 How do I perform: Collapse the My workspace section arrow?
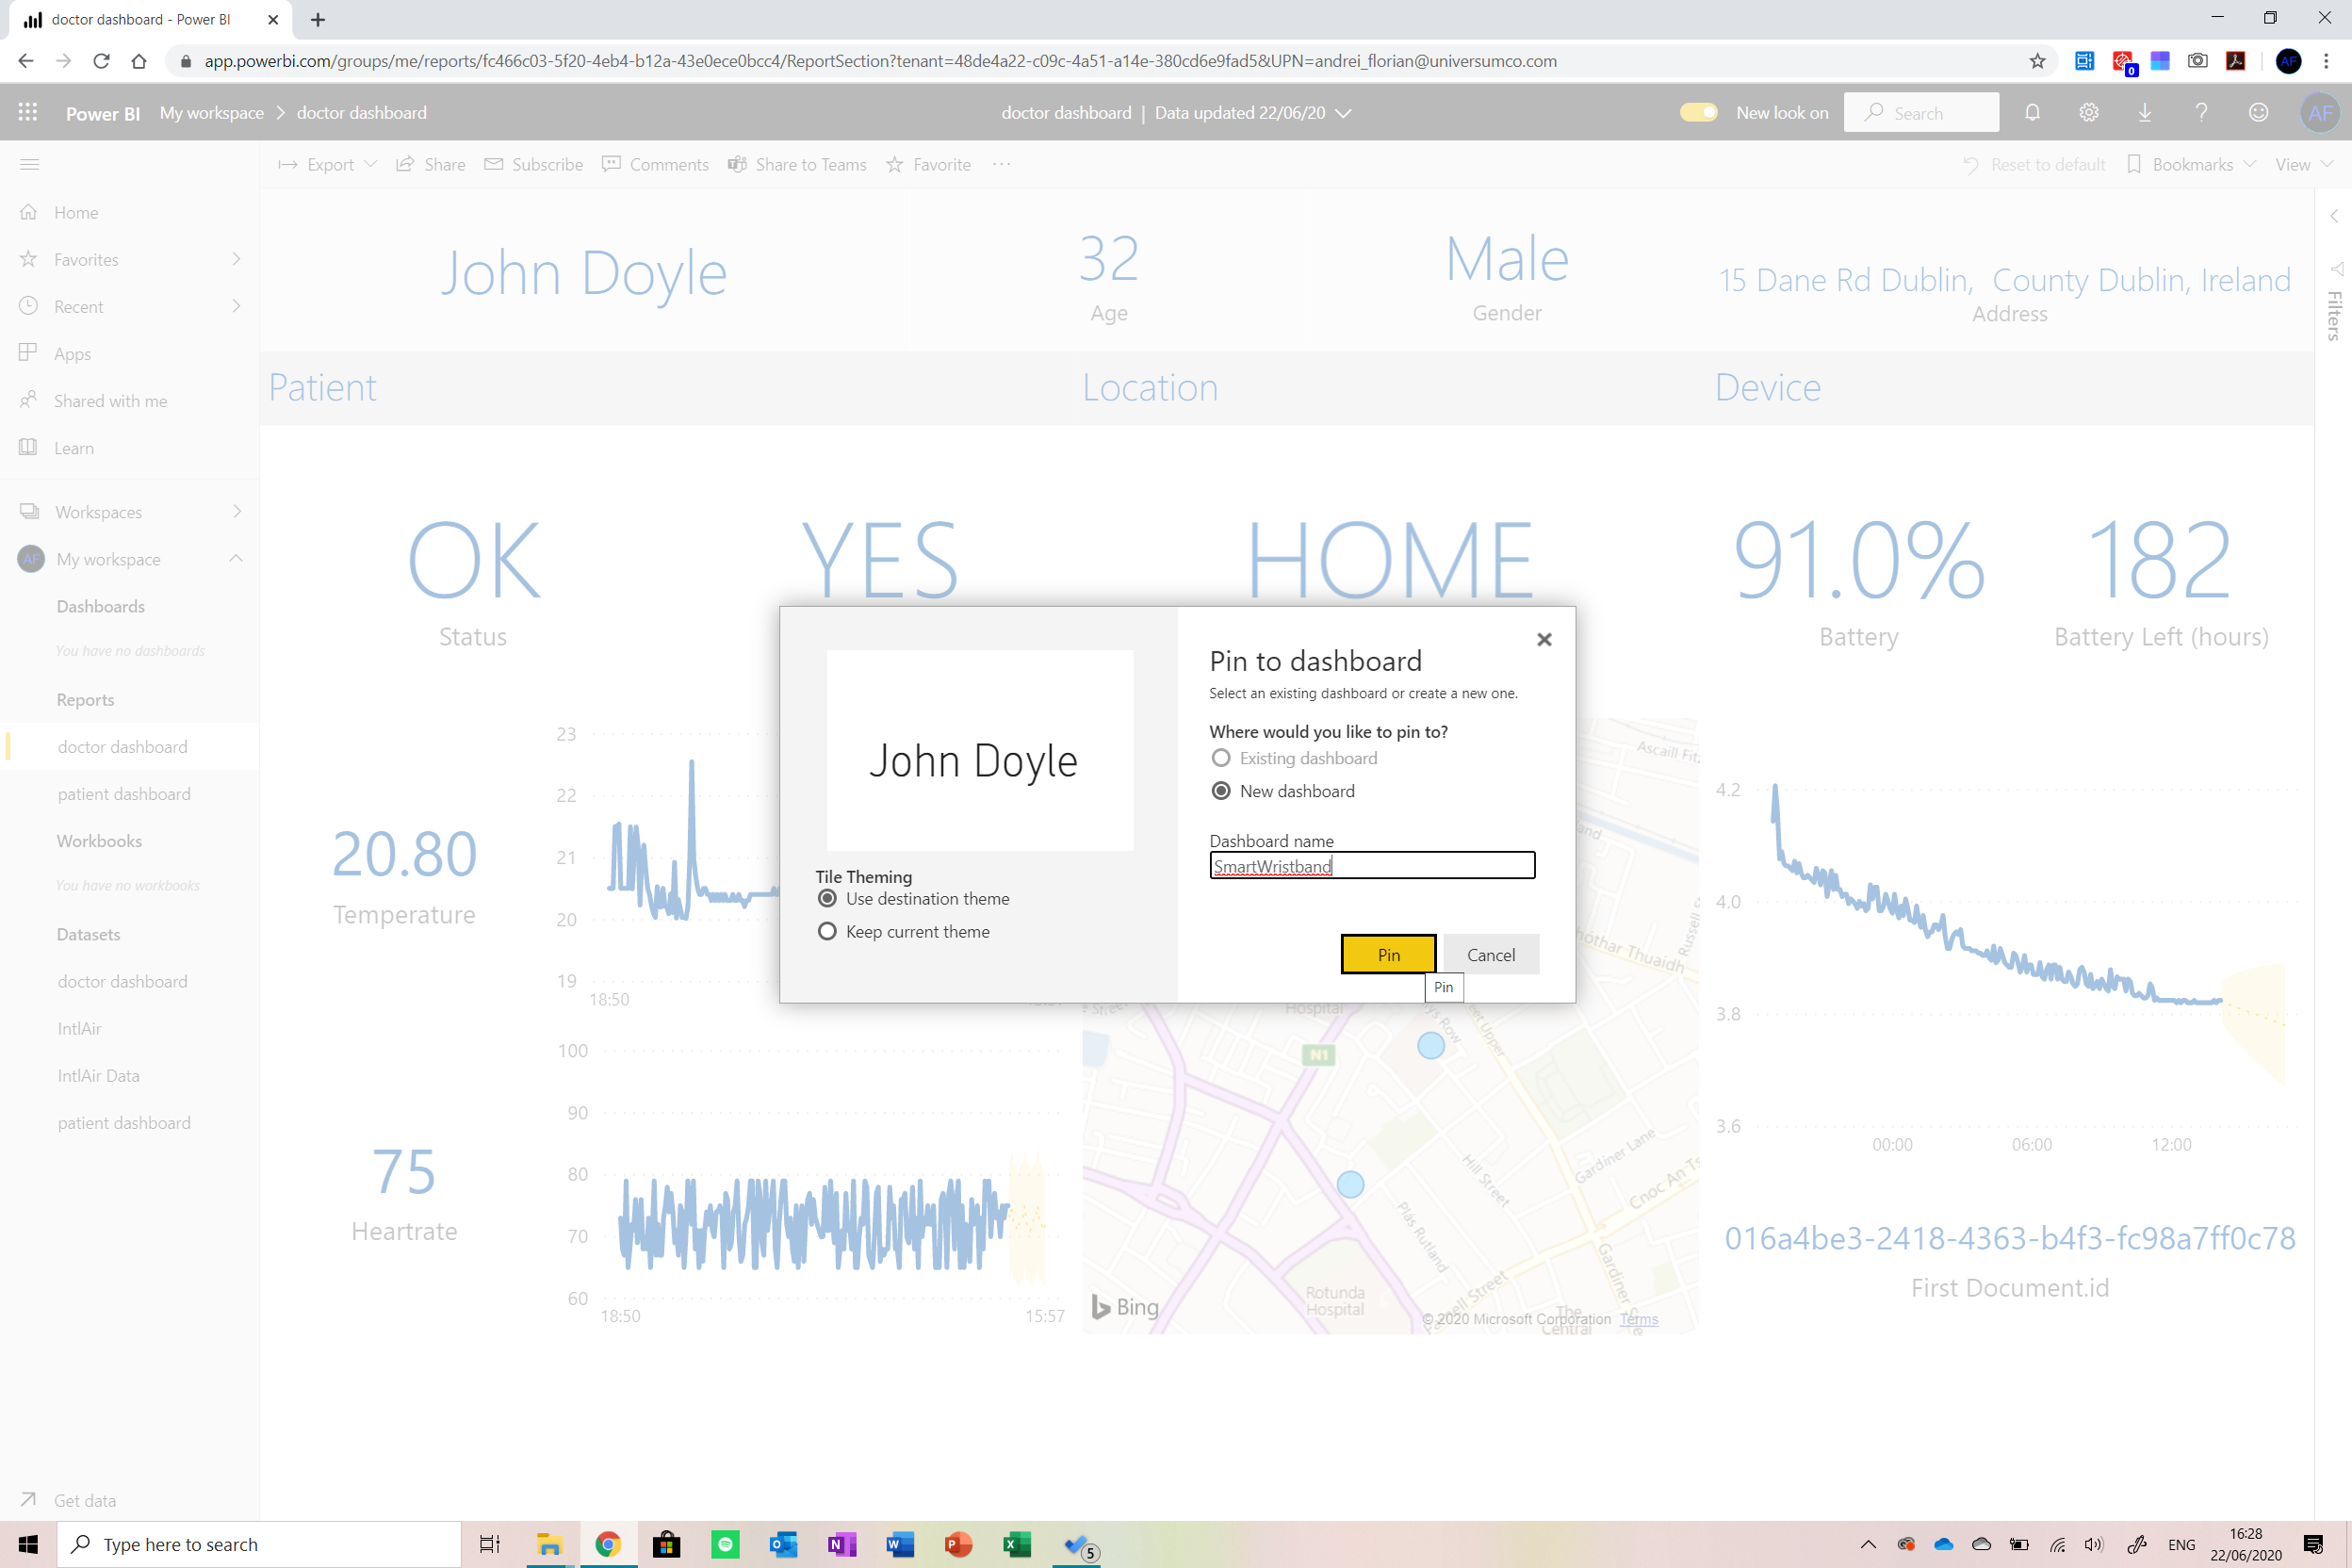click(236, 558)
